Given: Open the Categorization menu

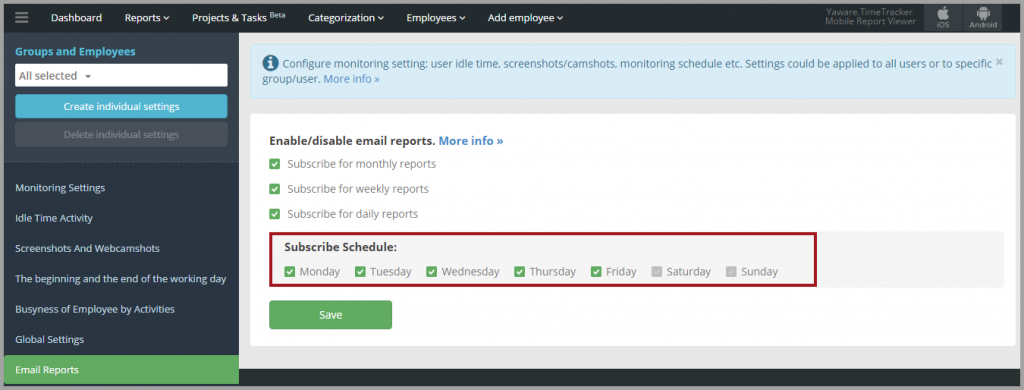Looking at the screenshot, I should coord(346,18).
